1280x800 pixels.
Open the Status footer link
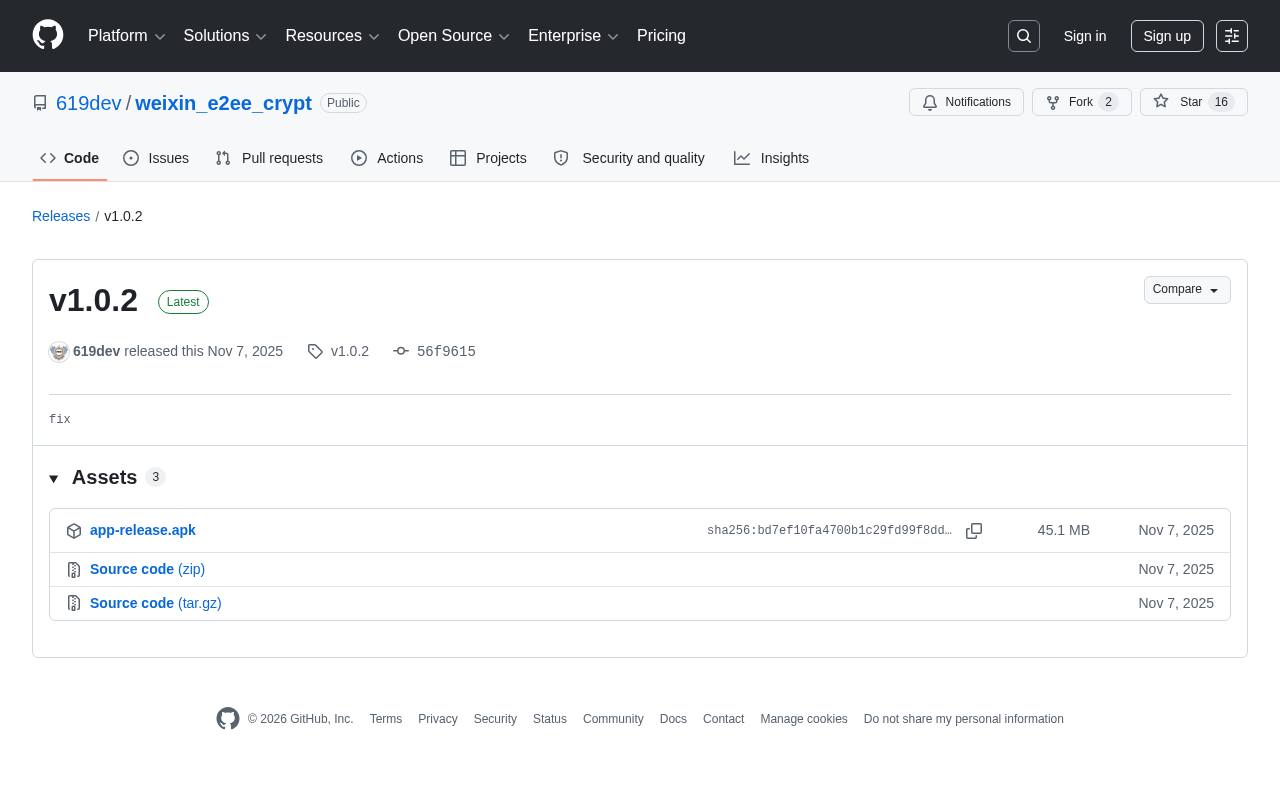click(x=550, y=719)
